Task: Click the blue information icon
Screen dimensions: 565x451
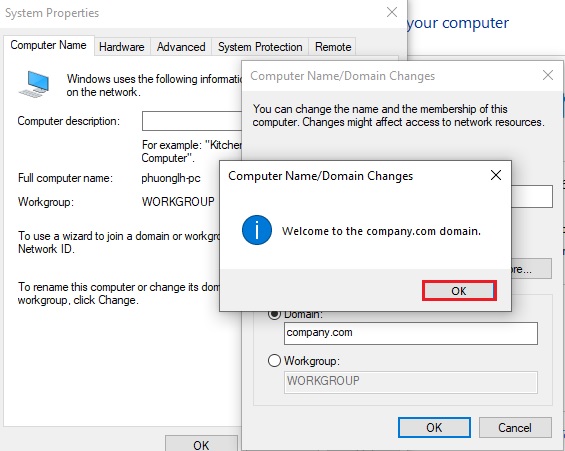Action: (257, 230)
